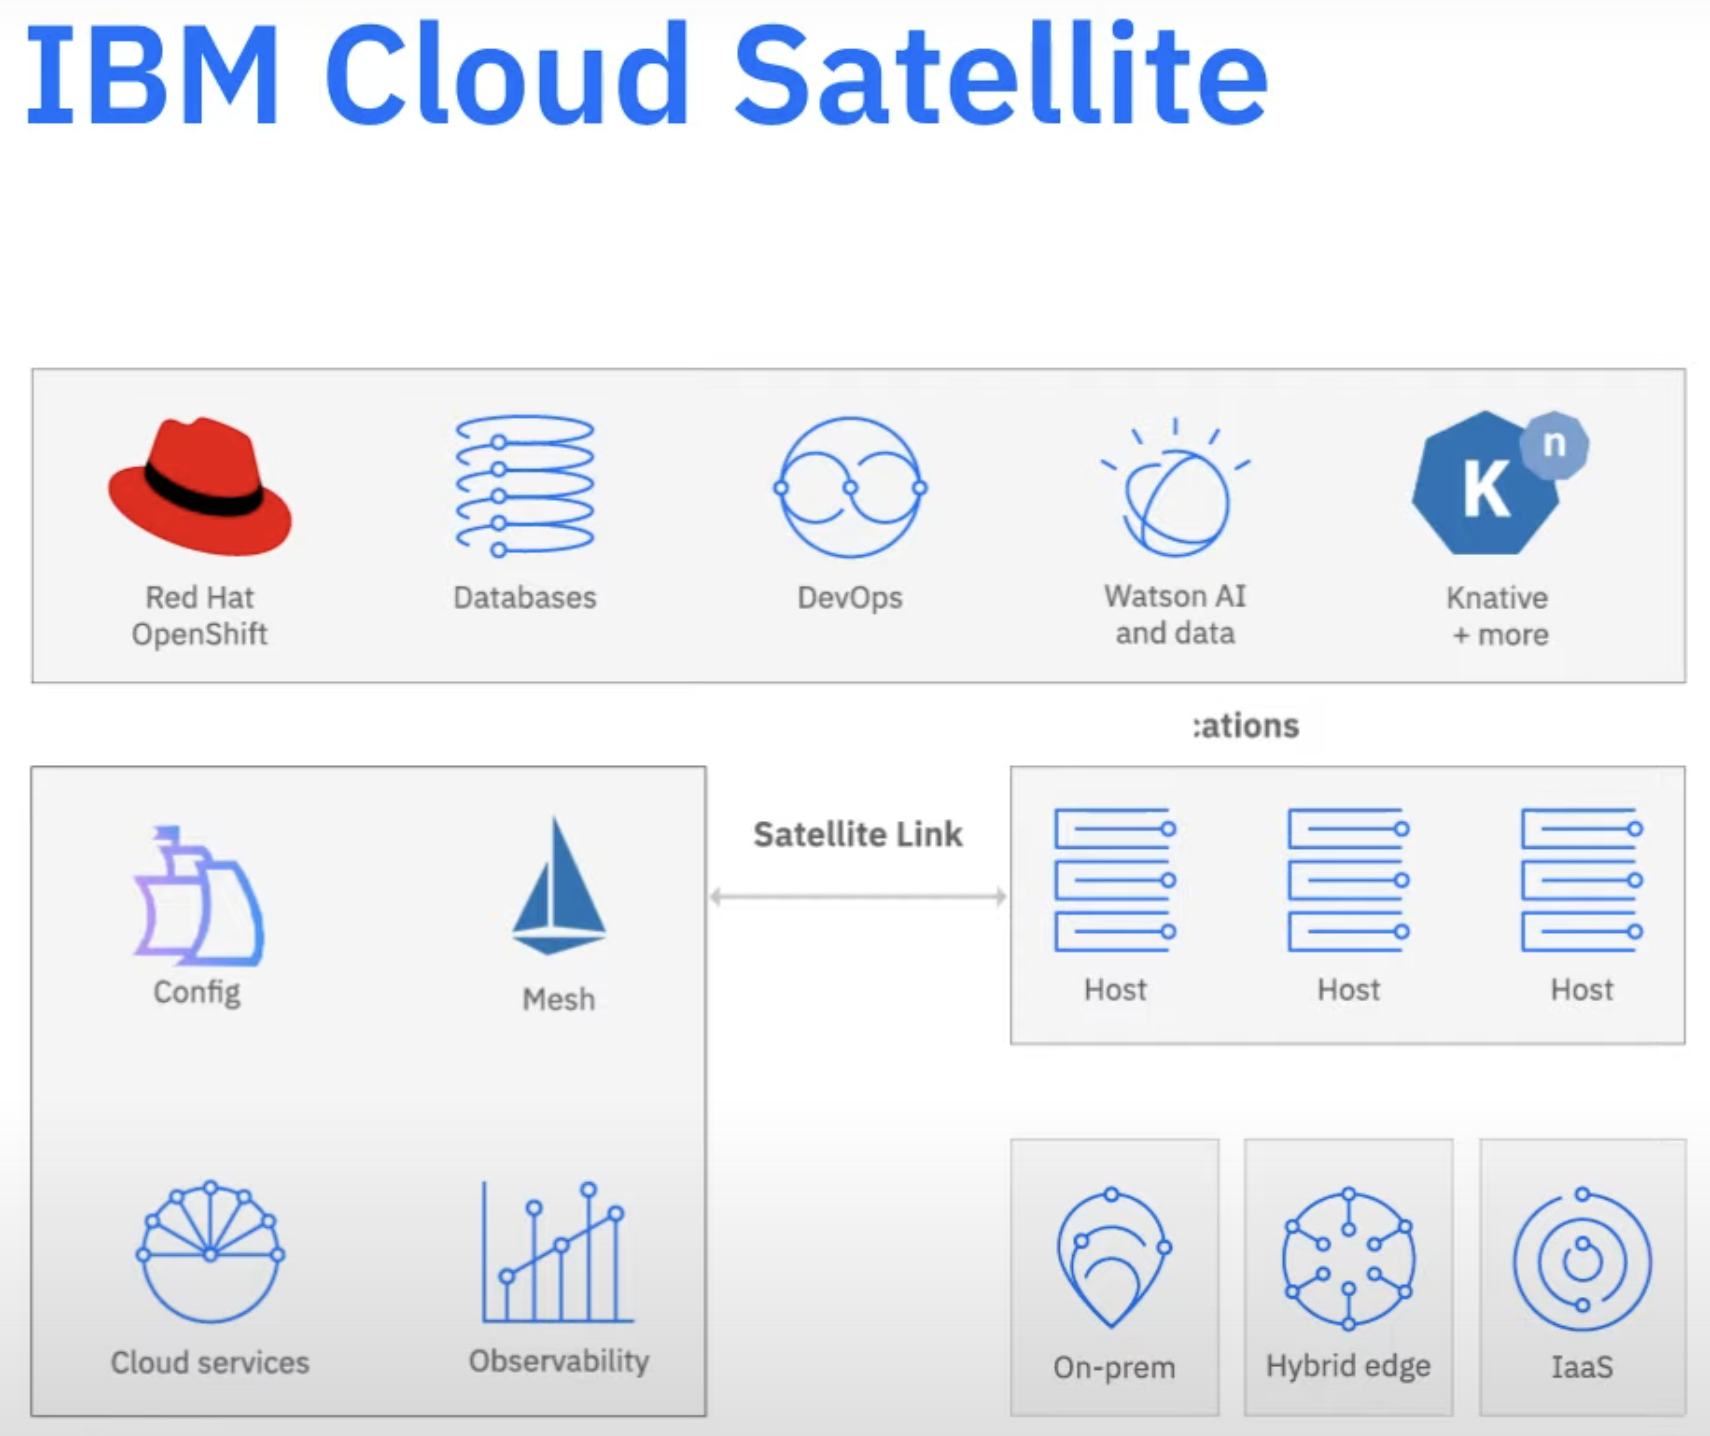Select the Satellite Link label
This screenshot has height=1436, width=1710.
[x=858, y=833]
